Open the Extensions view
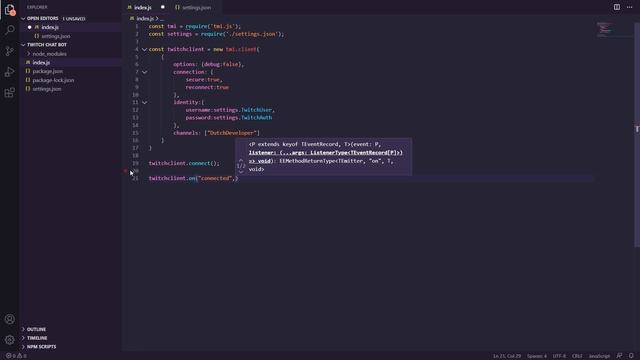Screen dimensions: 640x360 pos(9,93)
